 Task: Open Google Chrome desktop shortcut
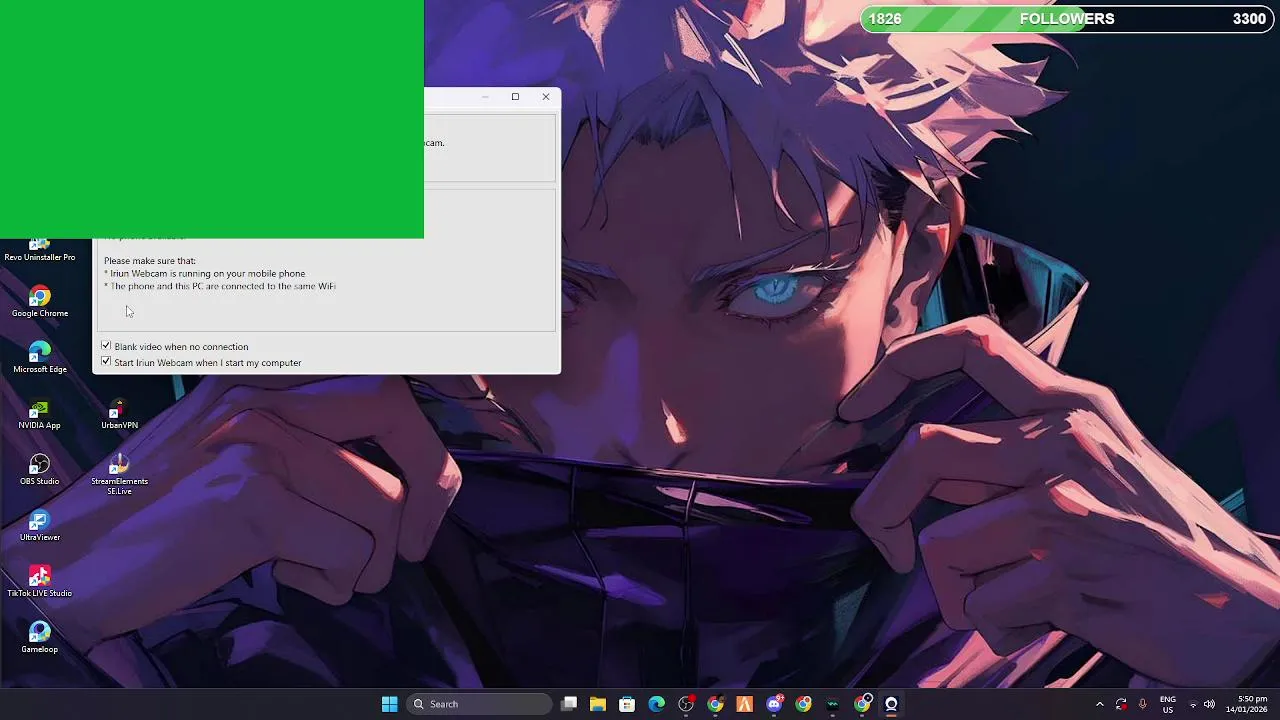point(40,302)
